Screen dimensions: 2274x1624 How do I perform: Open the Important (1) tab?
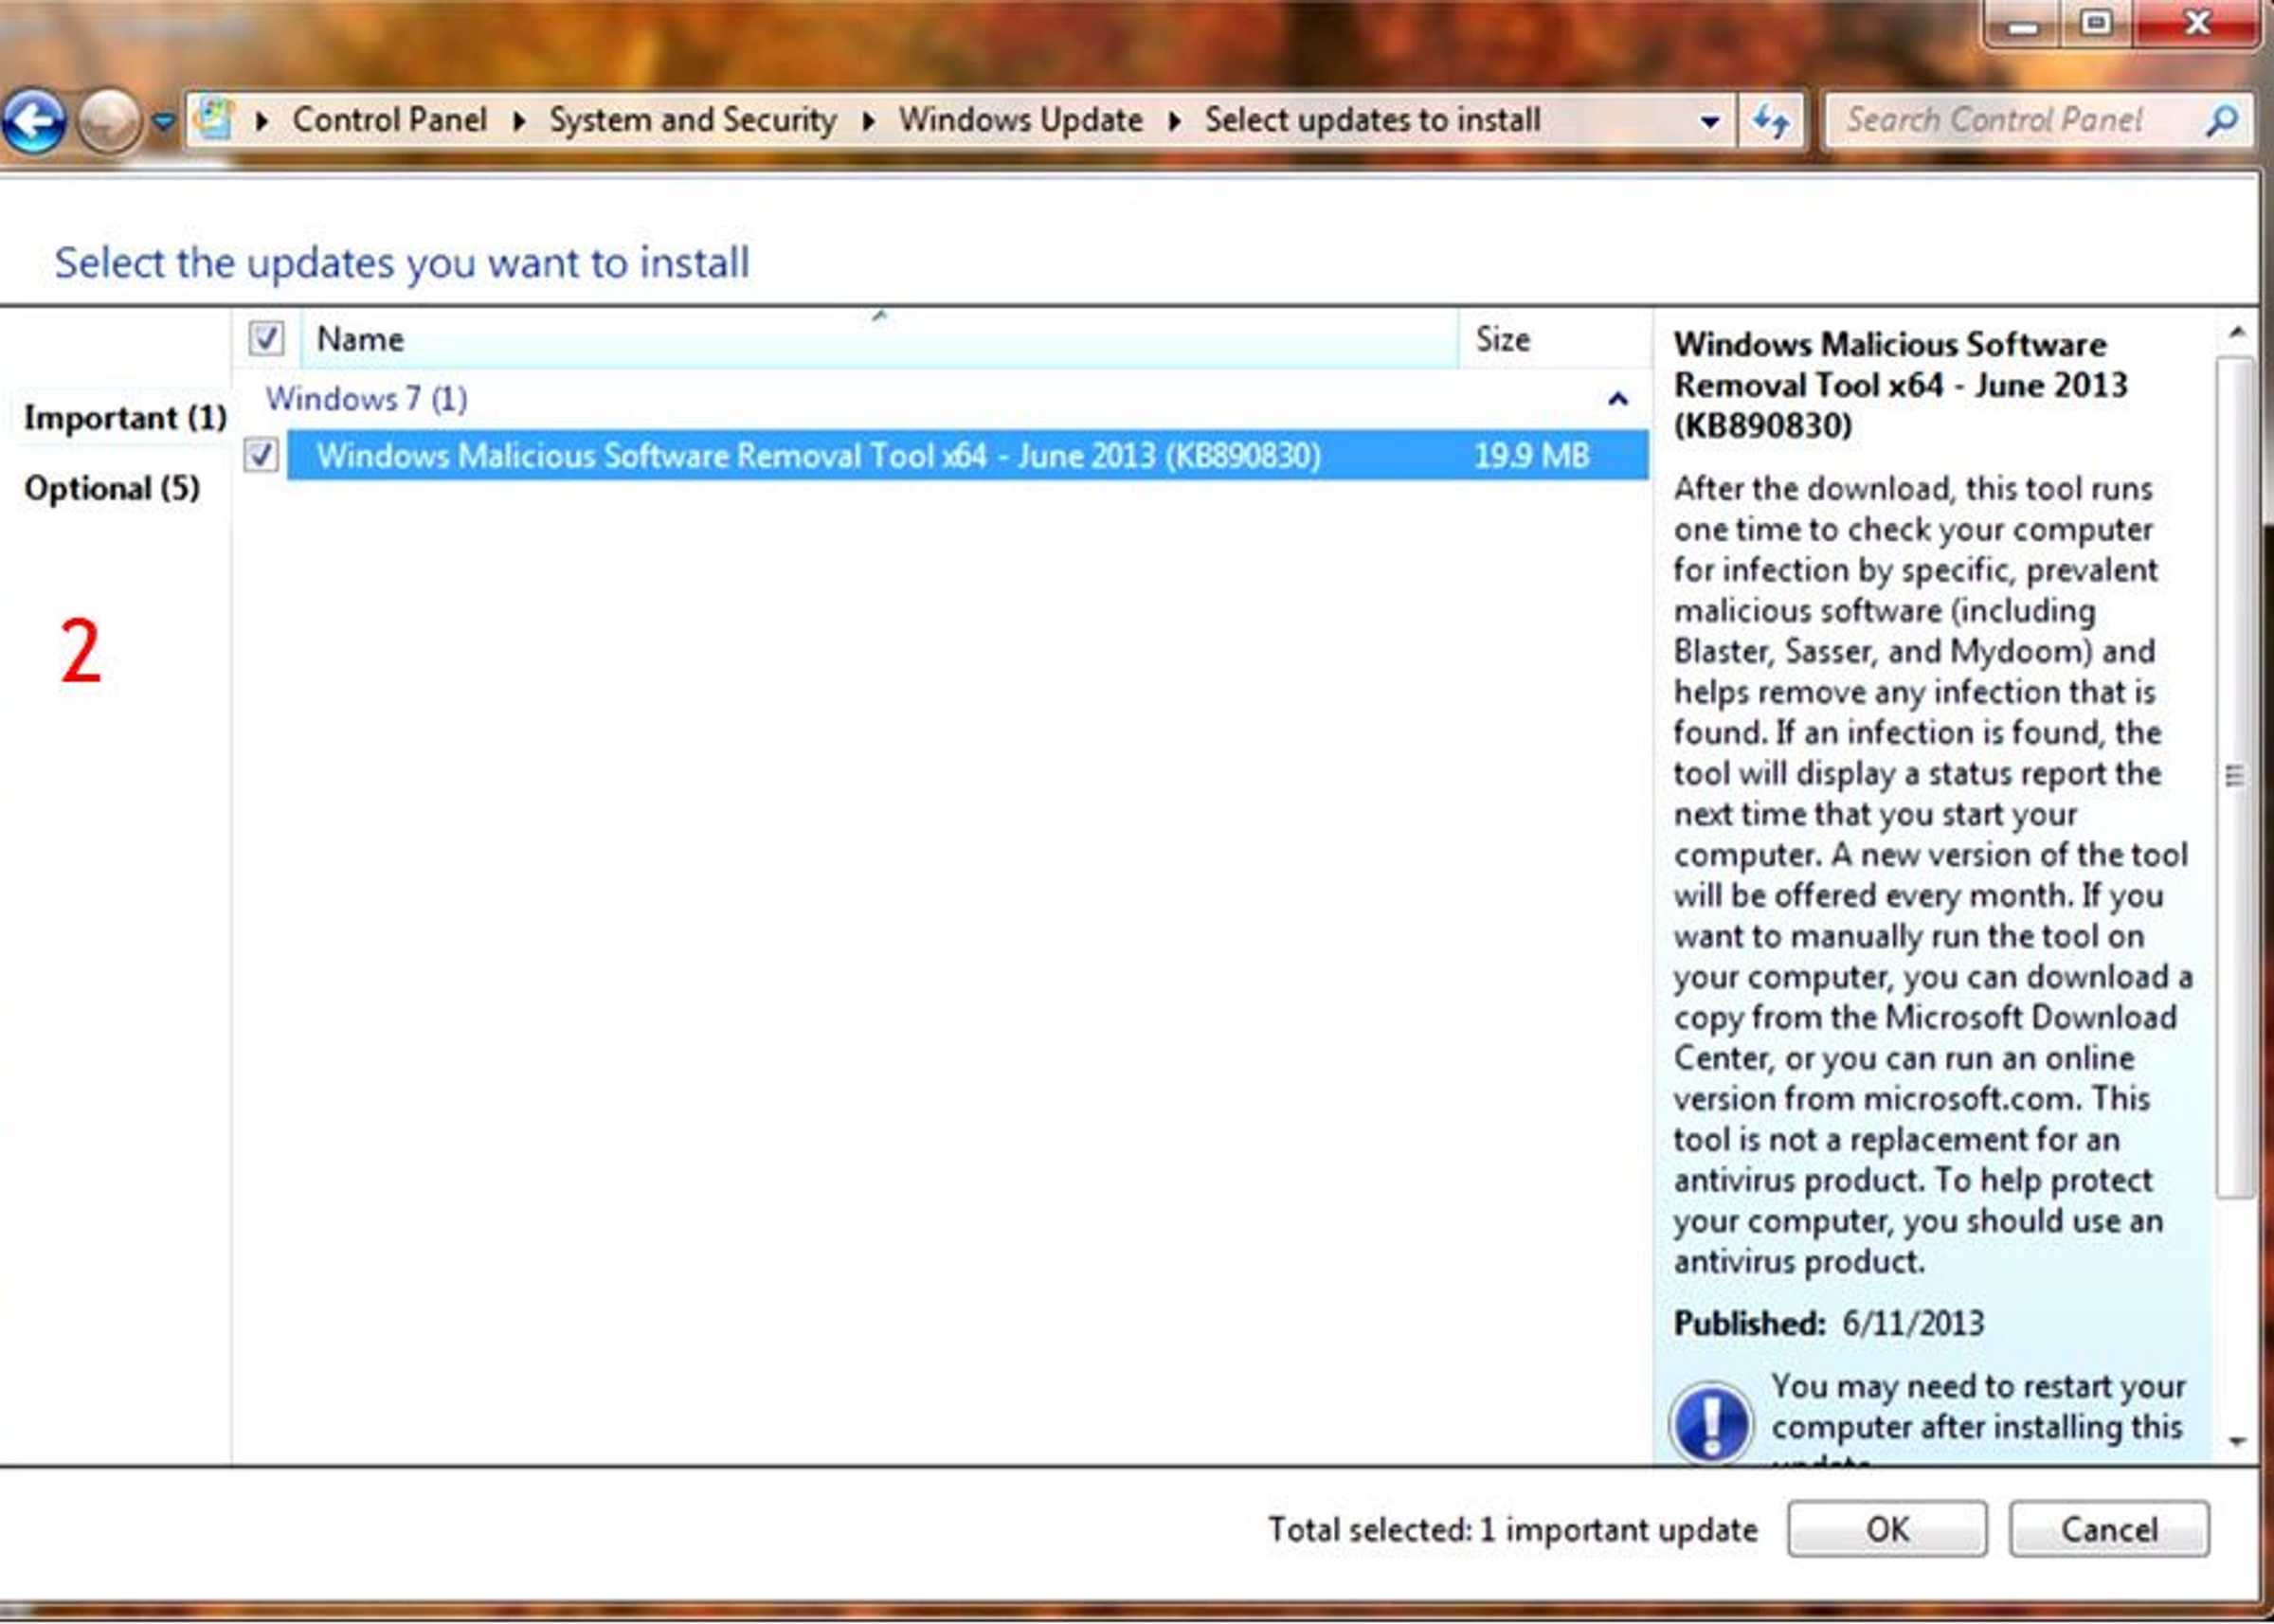[125, 417]
